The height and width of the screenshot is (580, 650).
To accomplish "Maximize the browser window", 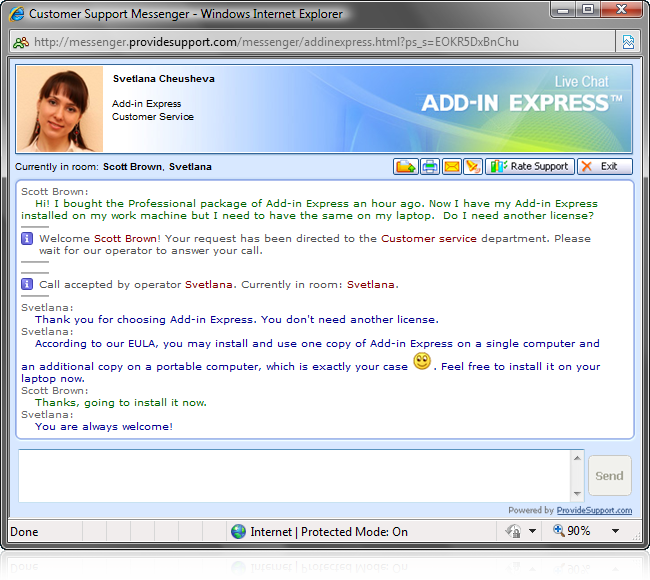I will click(588, 10).
